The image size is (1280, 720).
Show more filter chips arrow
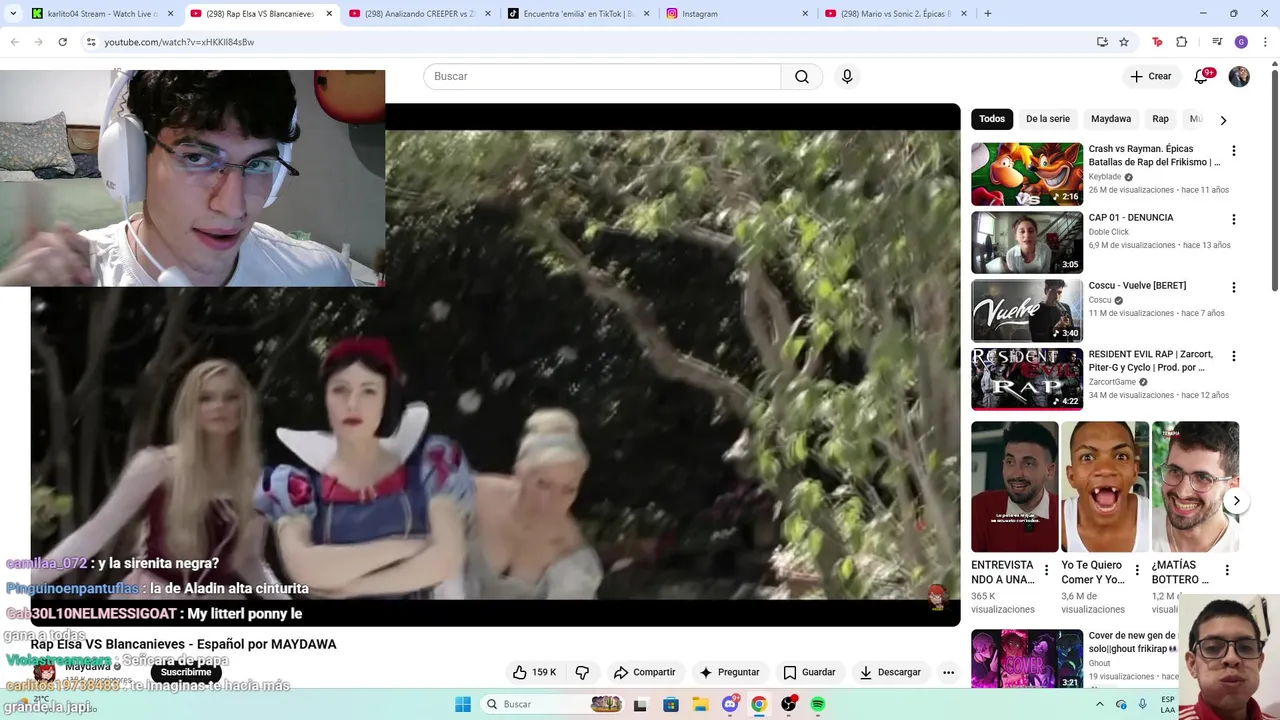pyautogui.click(x=1223, y=120)
